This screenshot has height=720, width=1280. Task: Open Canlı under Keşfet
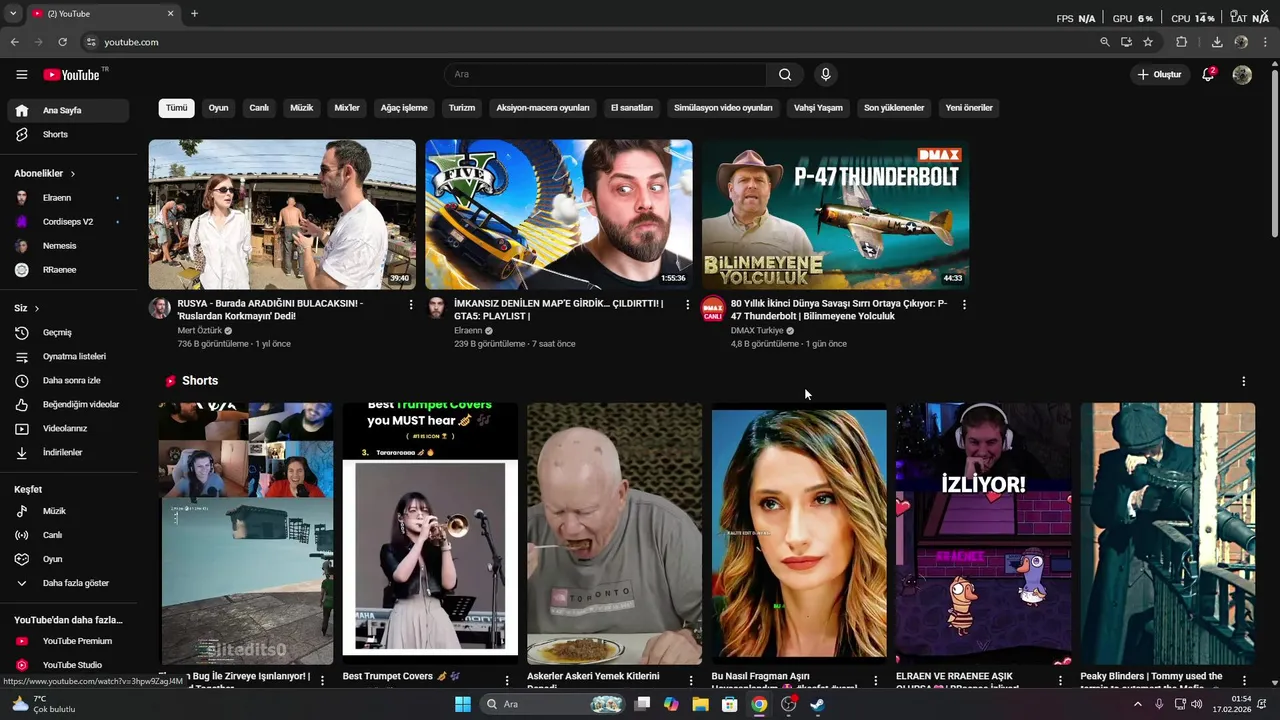click(x=68, y=535)
